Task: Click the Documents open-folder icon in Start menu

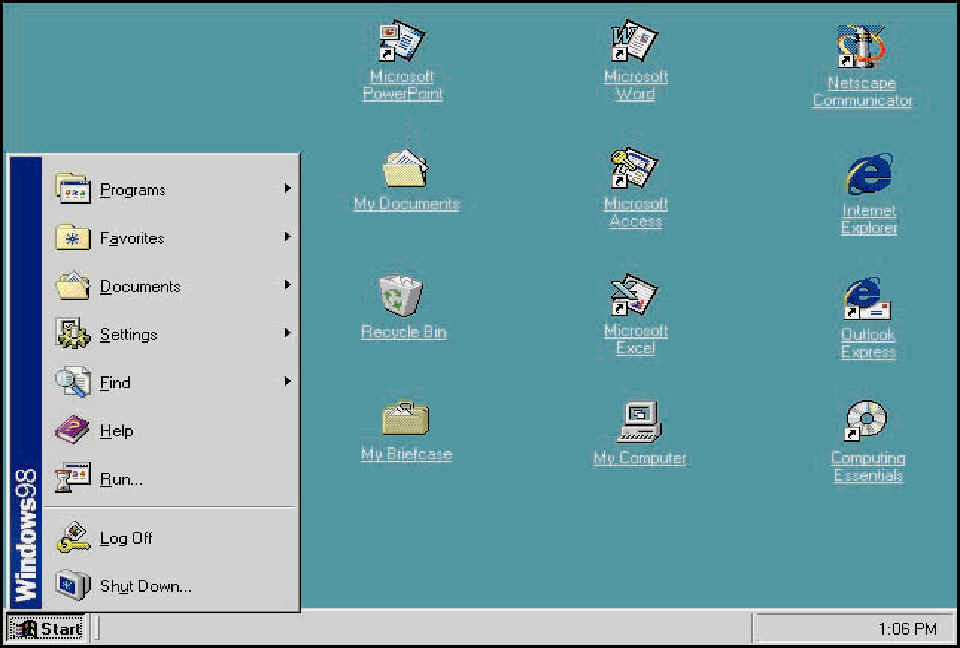Action: (x=73, y=285)
